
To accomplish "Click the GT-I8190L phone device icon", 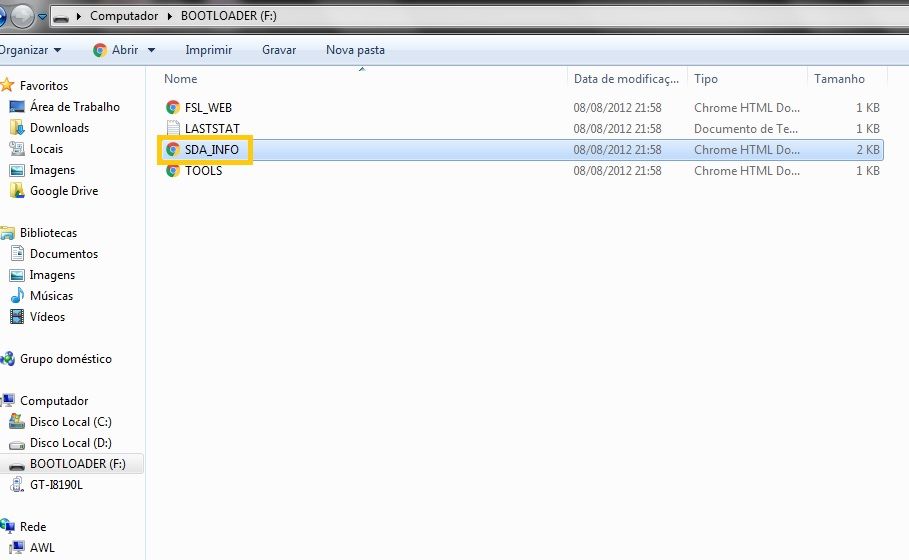I will pyautogui.click(x=17, y=485).
